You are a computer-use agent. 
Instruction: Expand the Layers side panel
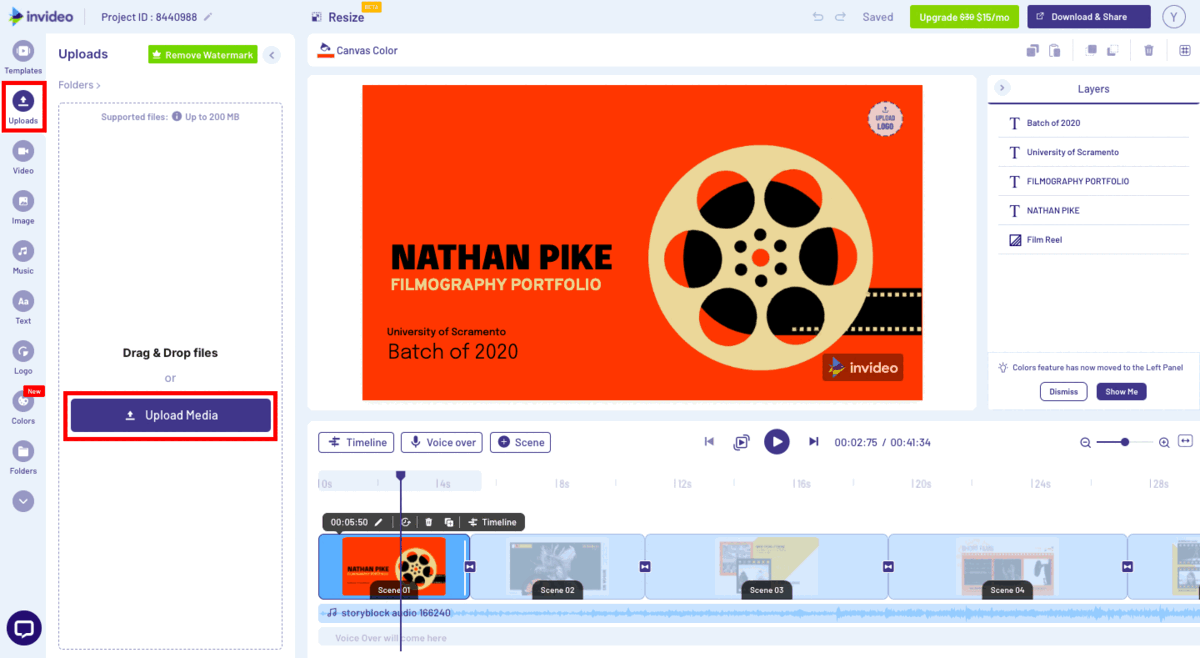[1003, 87]
